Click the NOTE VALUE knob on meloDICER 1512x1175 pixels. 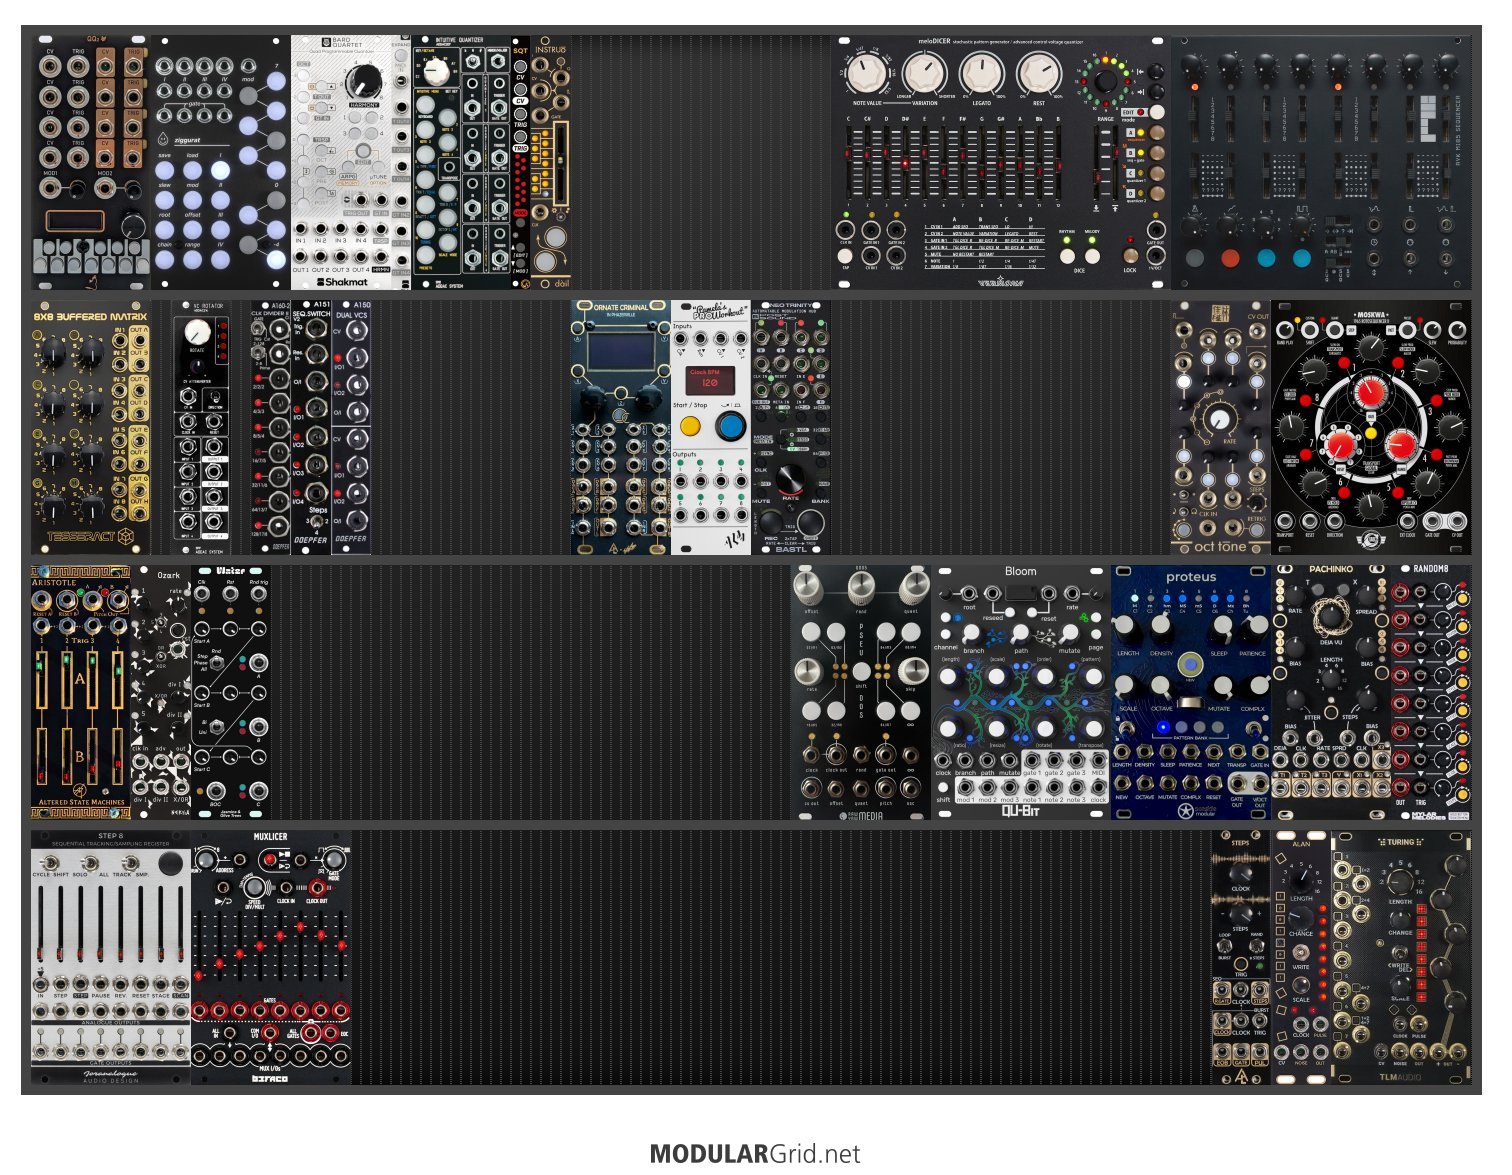(x=868, y=73)
